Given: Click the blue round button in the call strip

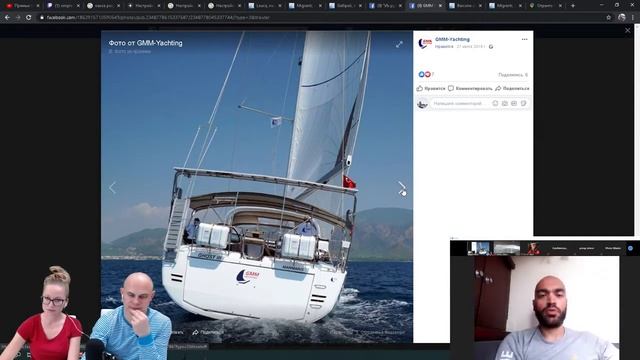Looking at the screenshot, I should (x=630, y=248).
